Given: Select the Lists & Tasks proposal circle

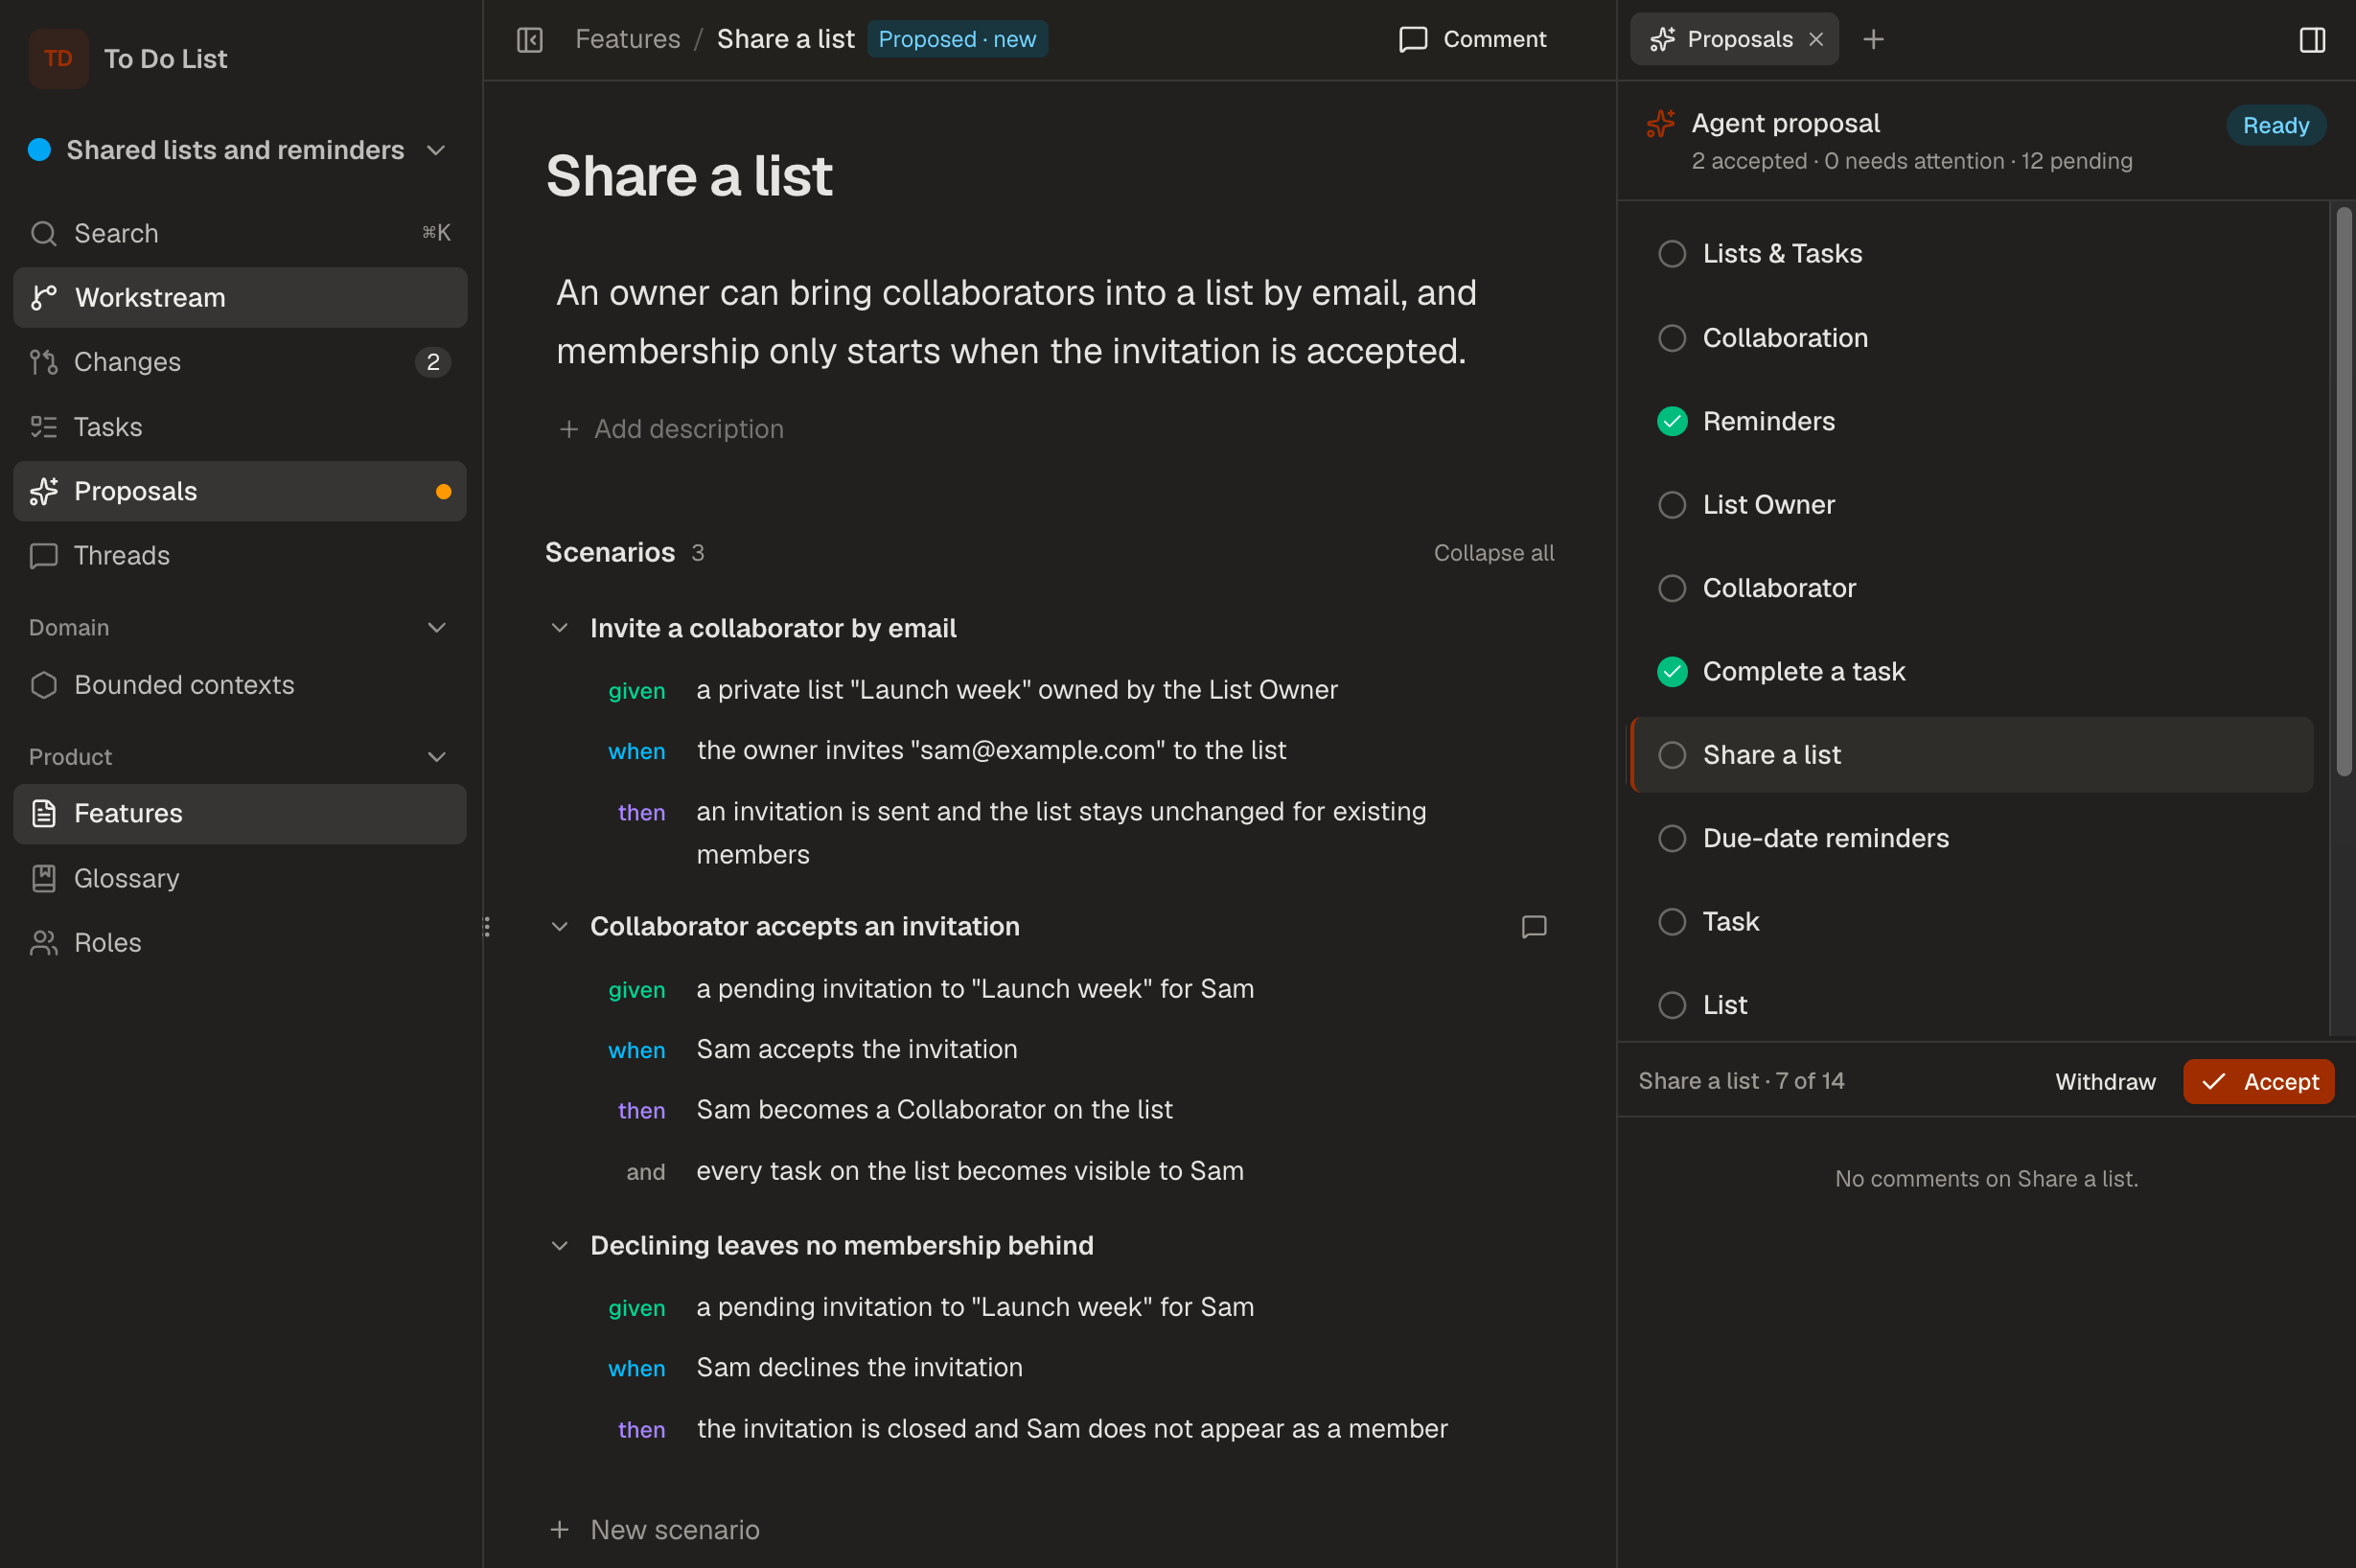Looking at the screenshot, I should [1671, 254].
